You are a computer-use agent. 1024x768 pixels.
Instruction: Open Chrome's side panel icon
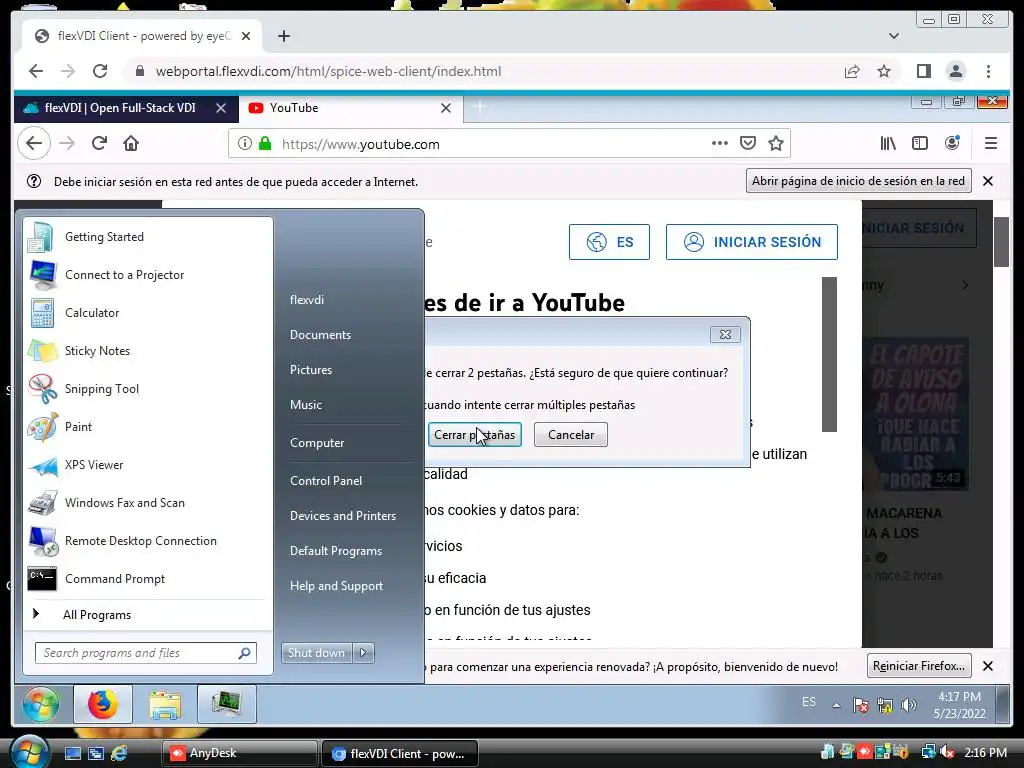tap(923, 71)
